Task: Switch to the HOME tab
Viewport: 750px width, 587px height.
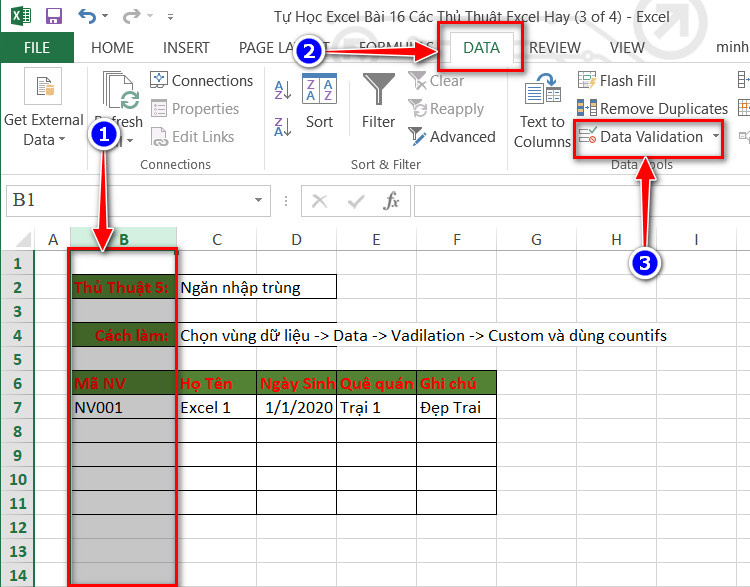Action: (x=112, y=47)
